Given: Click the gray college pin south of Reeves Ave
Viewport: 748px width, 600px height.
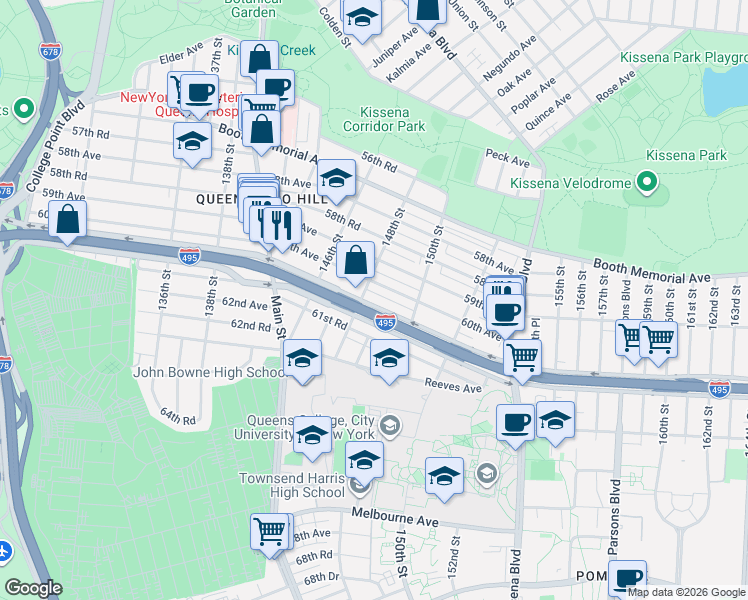Looking at the screenshot, I should click(487, 474).
